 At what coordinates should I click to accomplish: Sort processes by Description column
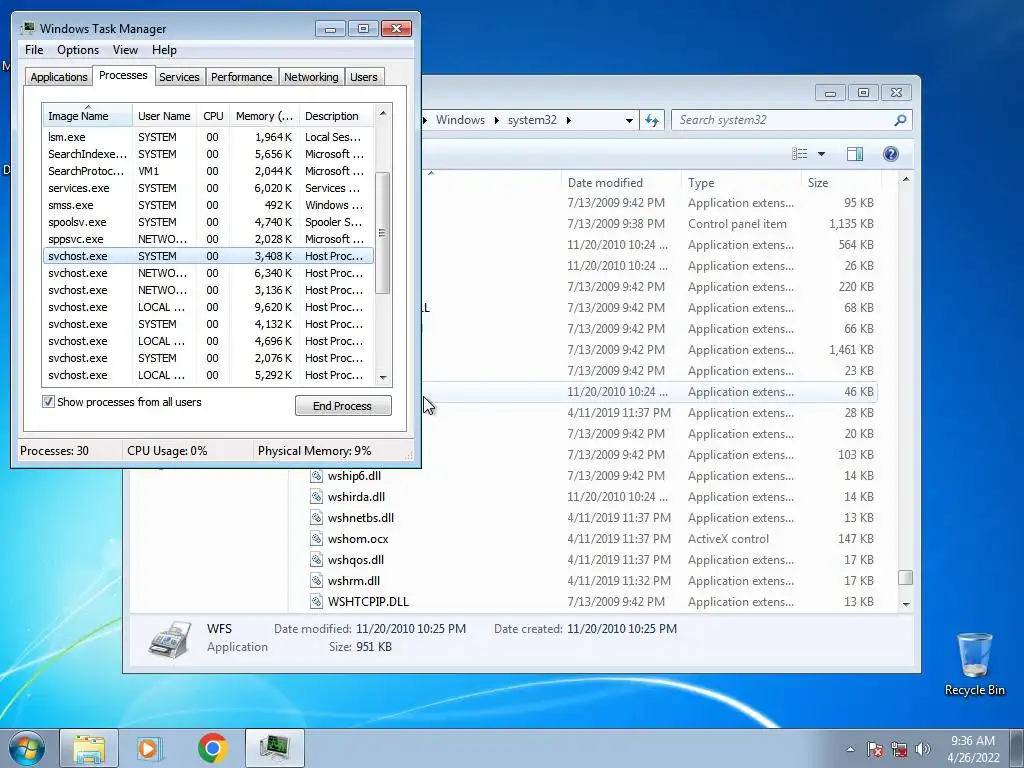[x=336, y=116]
